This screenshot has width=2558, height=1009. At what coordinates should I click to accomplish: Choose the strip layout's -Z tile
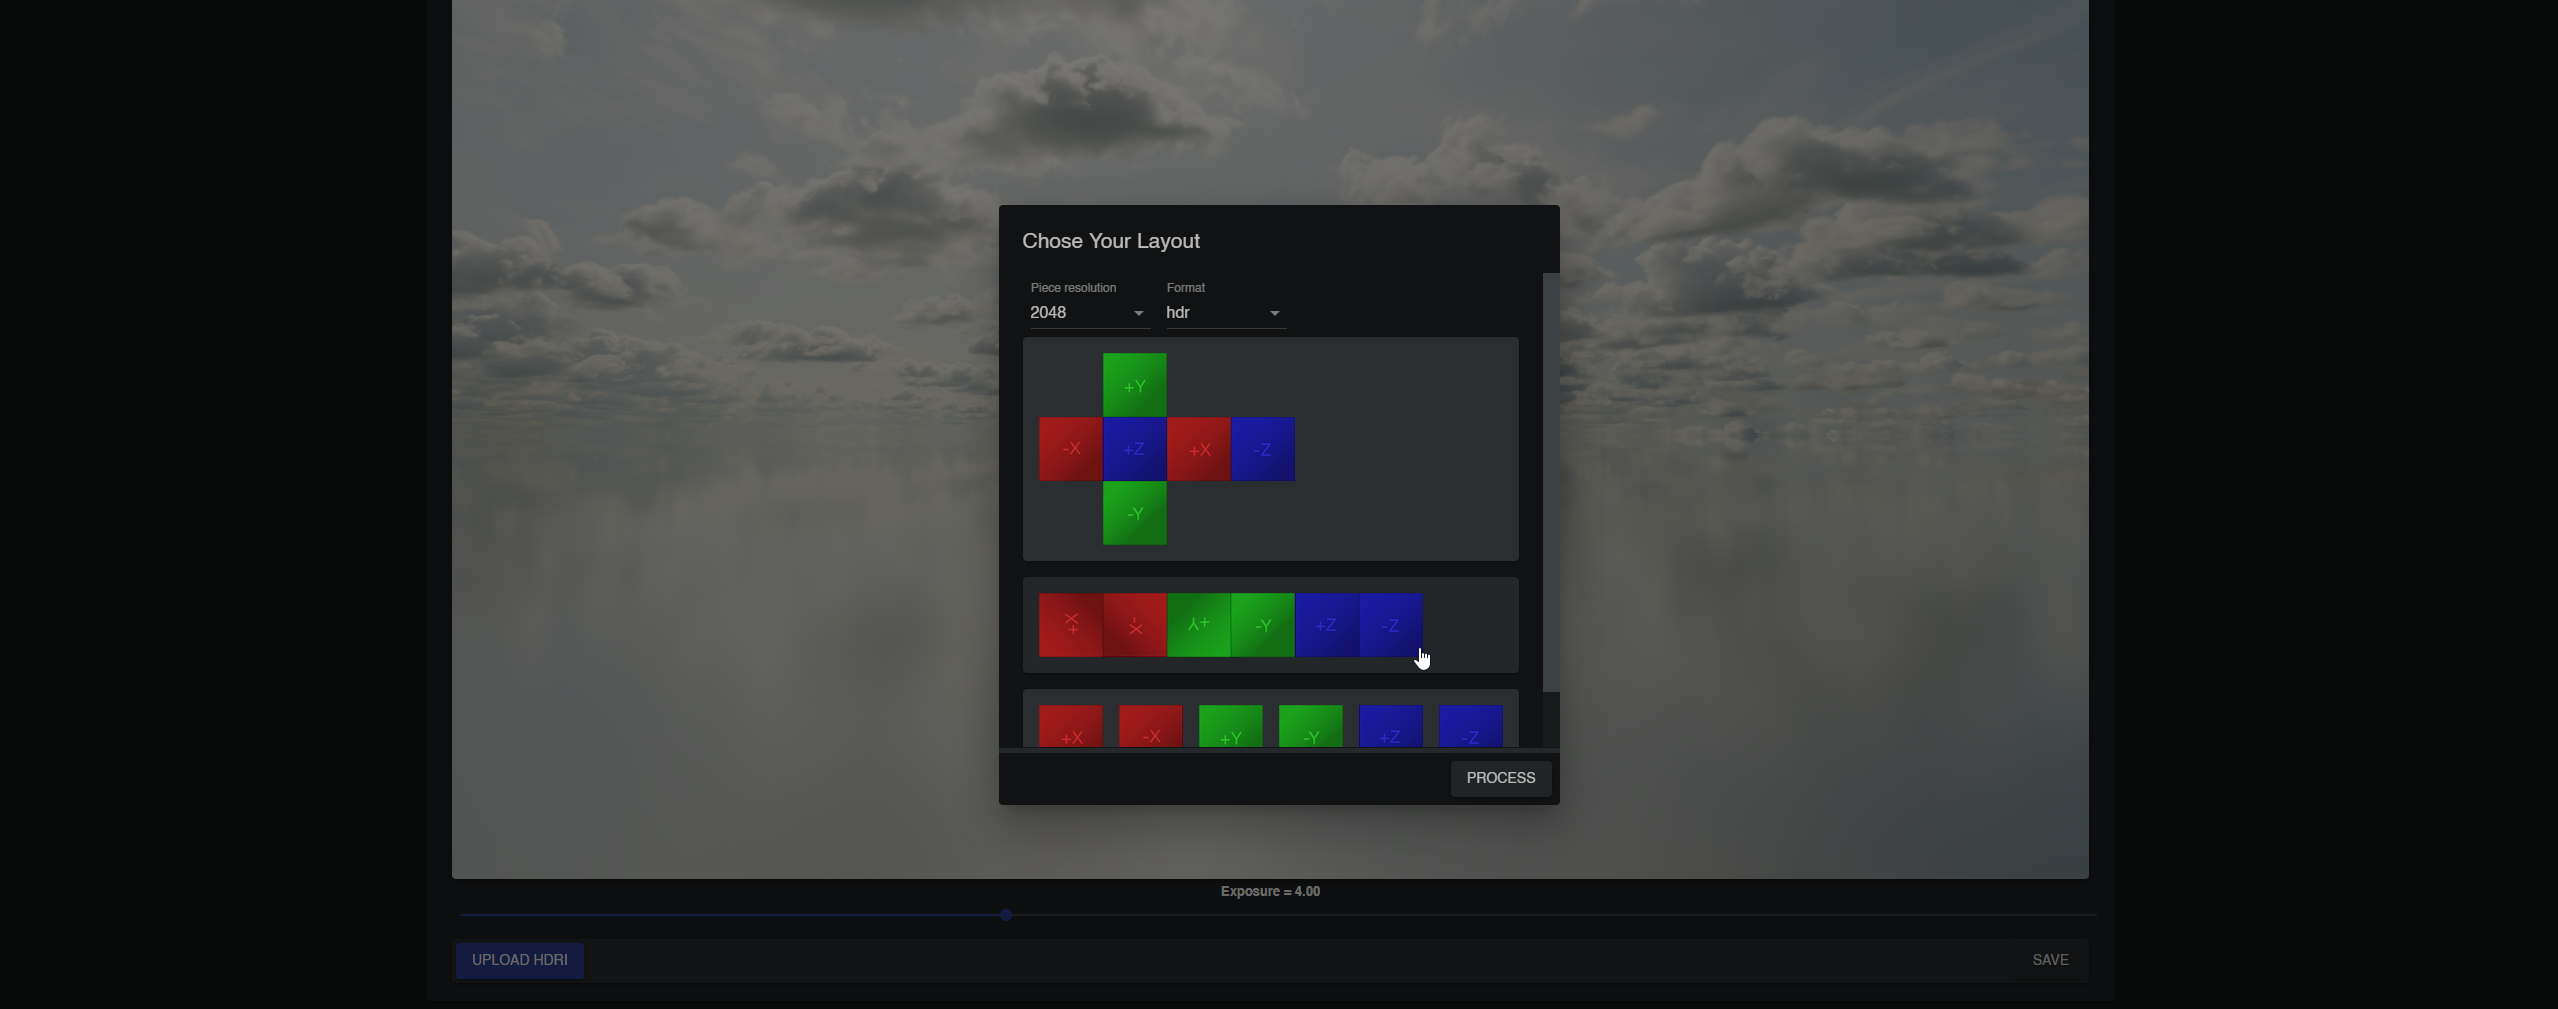point(1391,625)
